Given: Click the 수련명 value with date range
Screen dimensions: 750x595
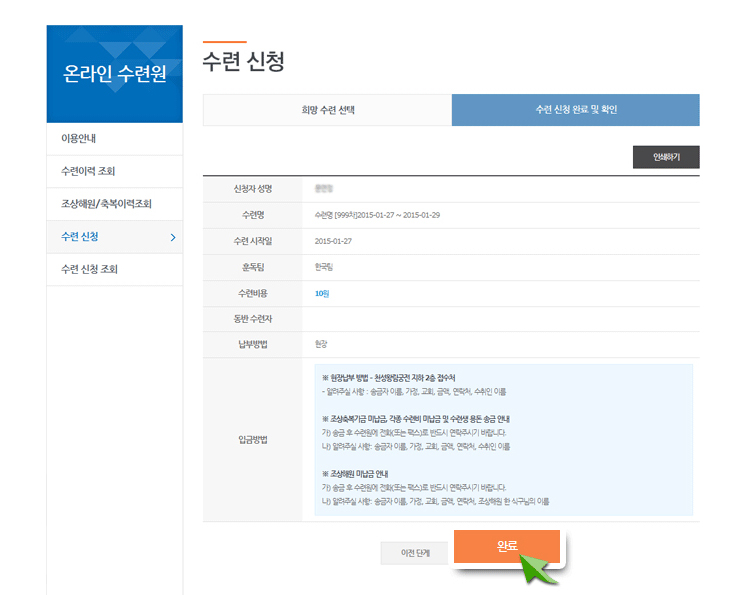Looking at the screenshot, I should coord(377,215).
